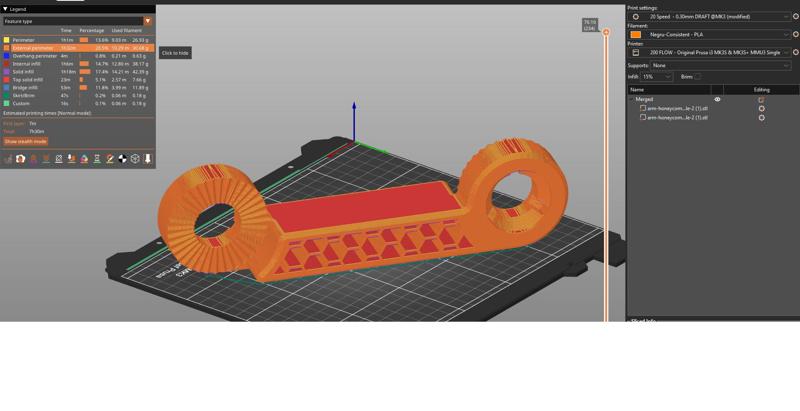Hide External perimeter feature row
Viewport: 800px width, 411px height.
click(78, 48)
